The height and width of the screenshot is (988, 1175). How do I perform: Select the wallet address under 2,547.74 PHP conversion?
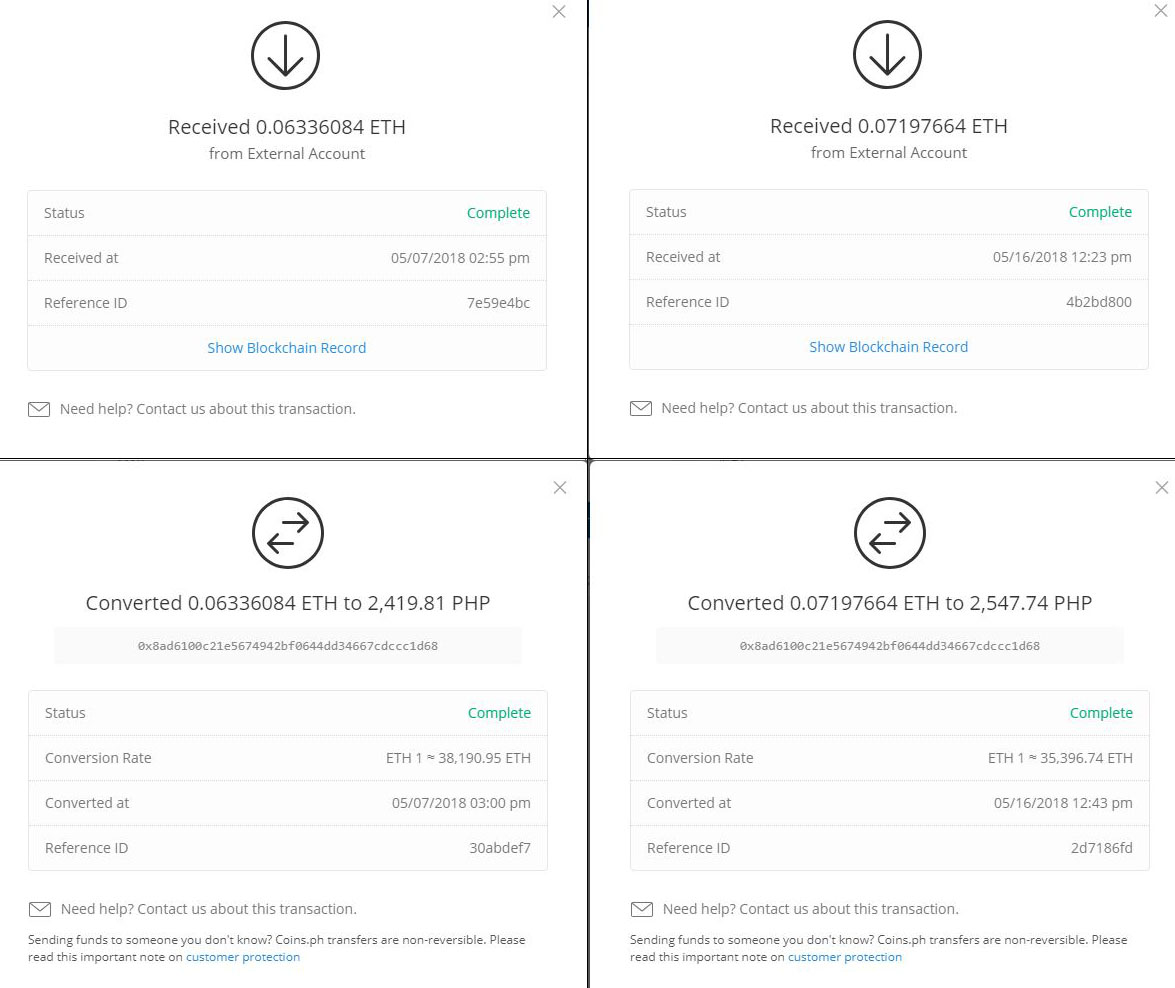point(889,645)
